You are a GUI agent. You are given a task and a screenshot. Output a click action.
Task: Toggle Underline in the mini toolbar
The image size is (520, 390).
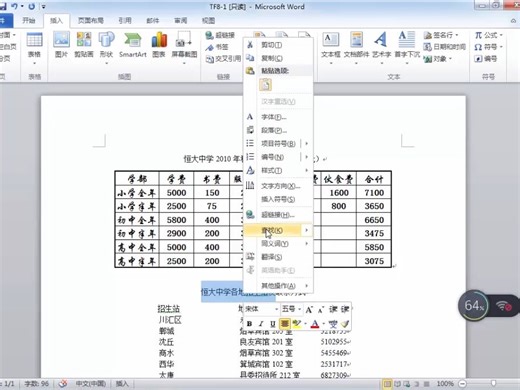(273, 324)
